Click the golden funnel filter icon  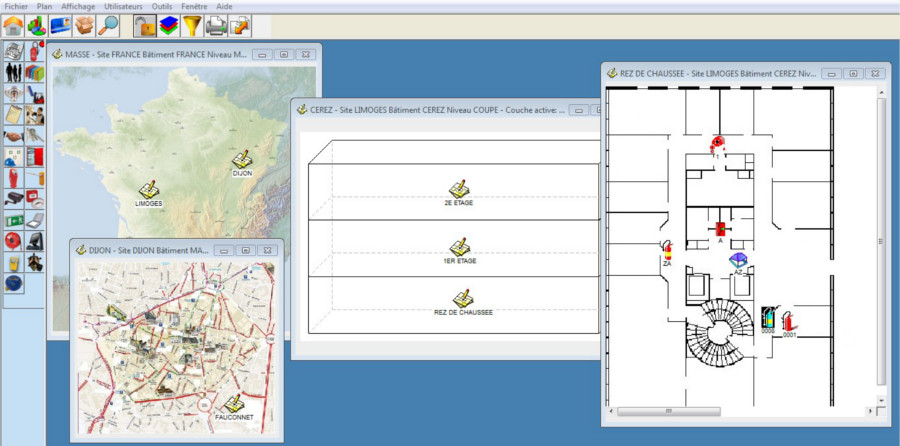[192, 26]
